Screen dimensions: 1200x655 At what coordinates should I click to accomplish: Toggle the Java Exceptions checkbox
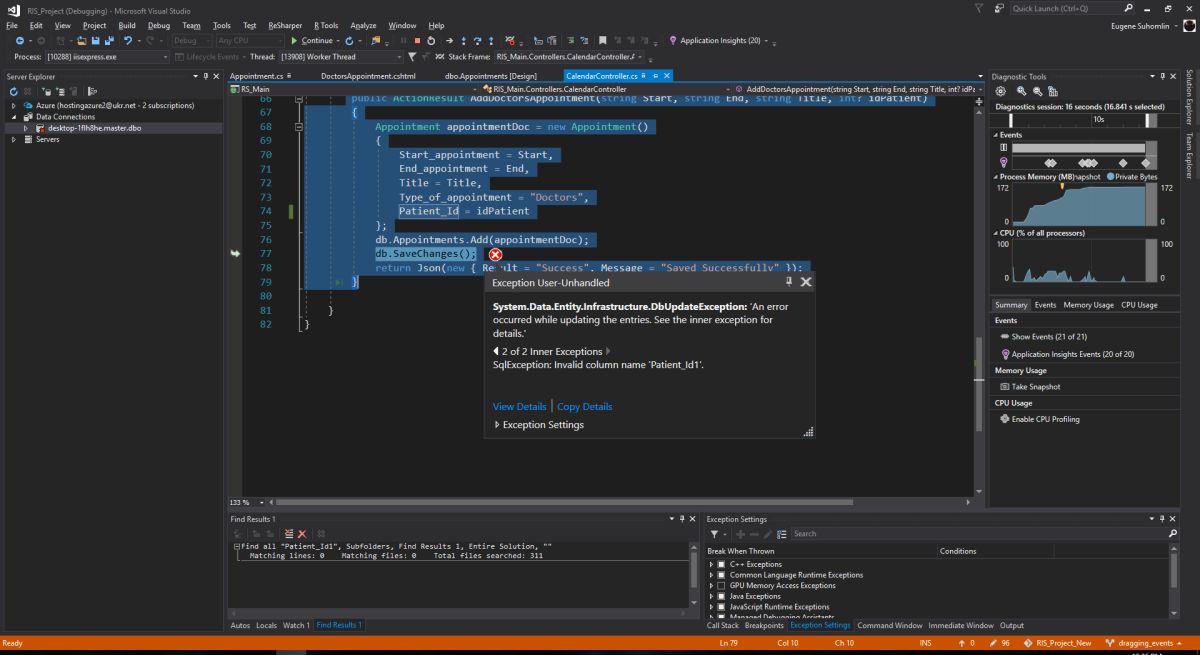click(x=721, y=596)
